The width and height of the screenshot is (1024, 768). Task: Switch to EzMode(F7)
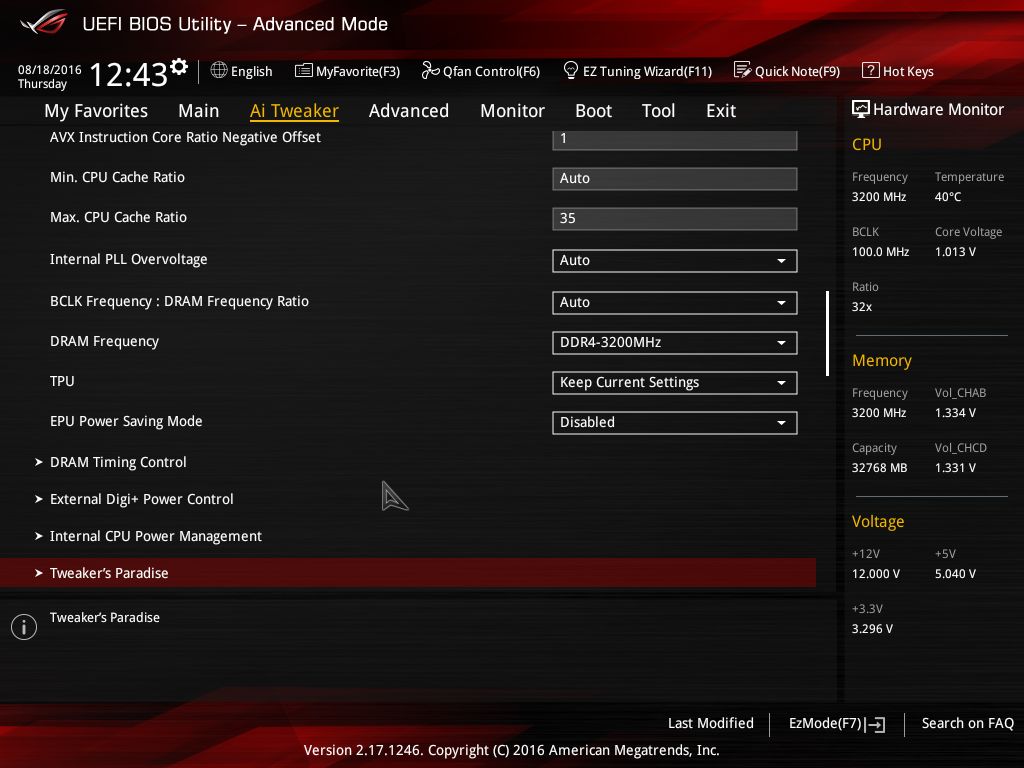tap(837, 724)
